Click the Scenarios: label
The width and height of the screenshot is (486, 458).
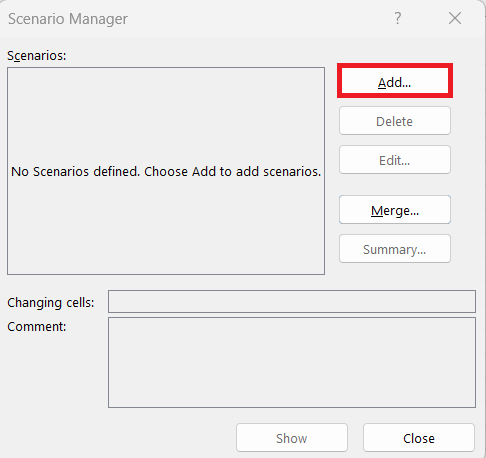[37, 56]
